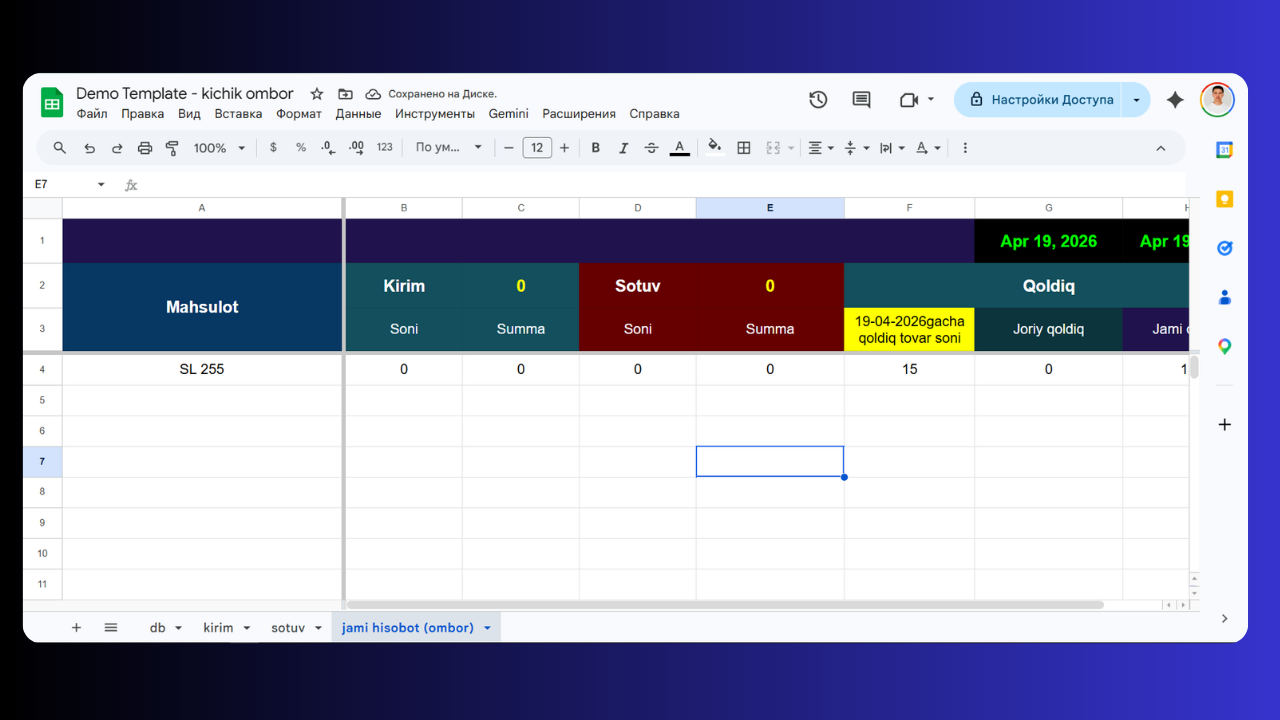
Task: Check the saved-to-Drive cloud status icon
Action: coord(373,94)
